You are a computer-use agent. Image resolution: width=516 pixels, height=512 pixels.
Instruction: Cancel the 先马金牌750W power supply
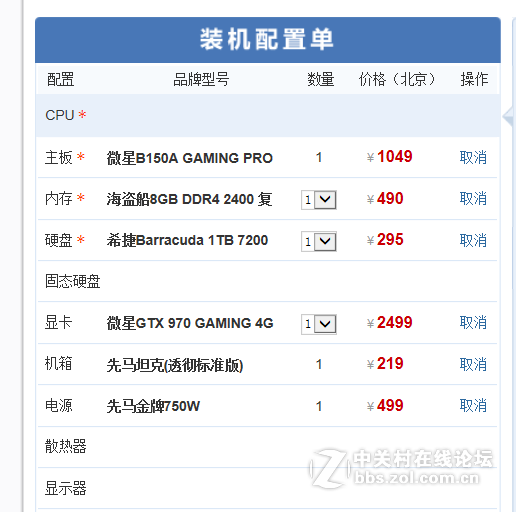coord(473,406)
